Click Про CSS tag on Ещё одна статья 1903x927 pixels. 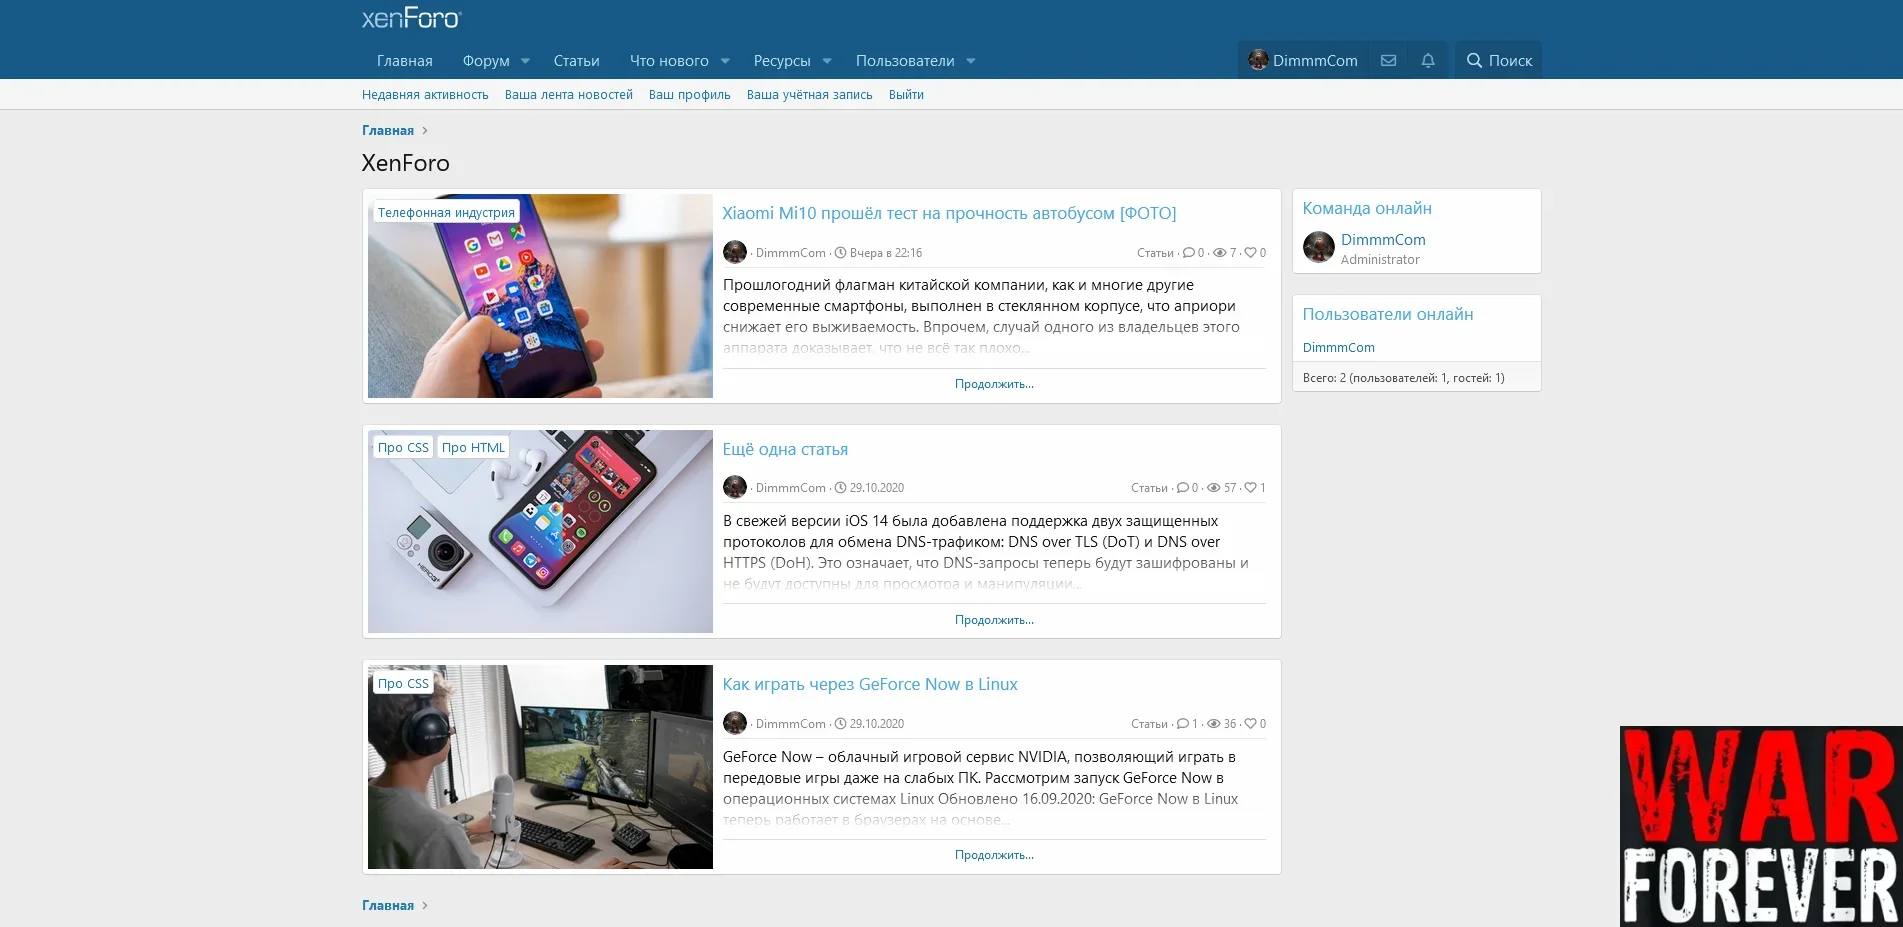click(x=403, y=447)
